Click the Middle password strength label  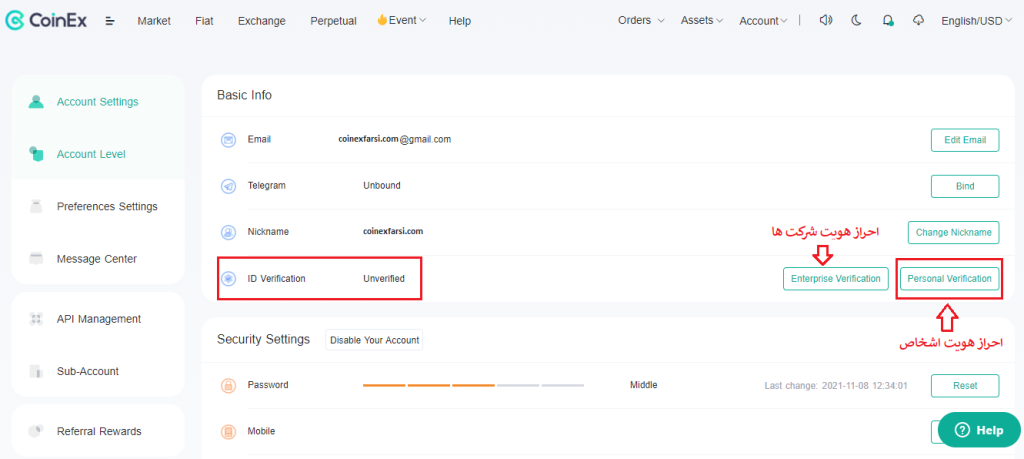pos(643,385)
